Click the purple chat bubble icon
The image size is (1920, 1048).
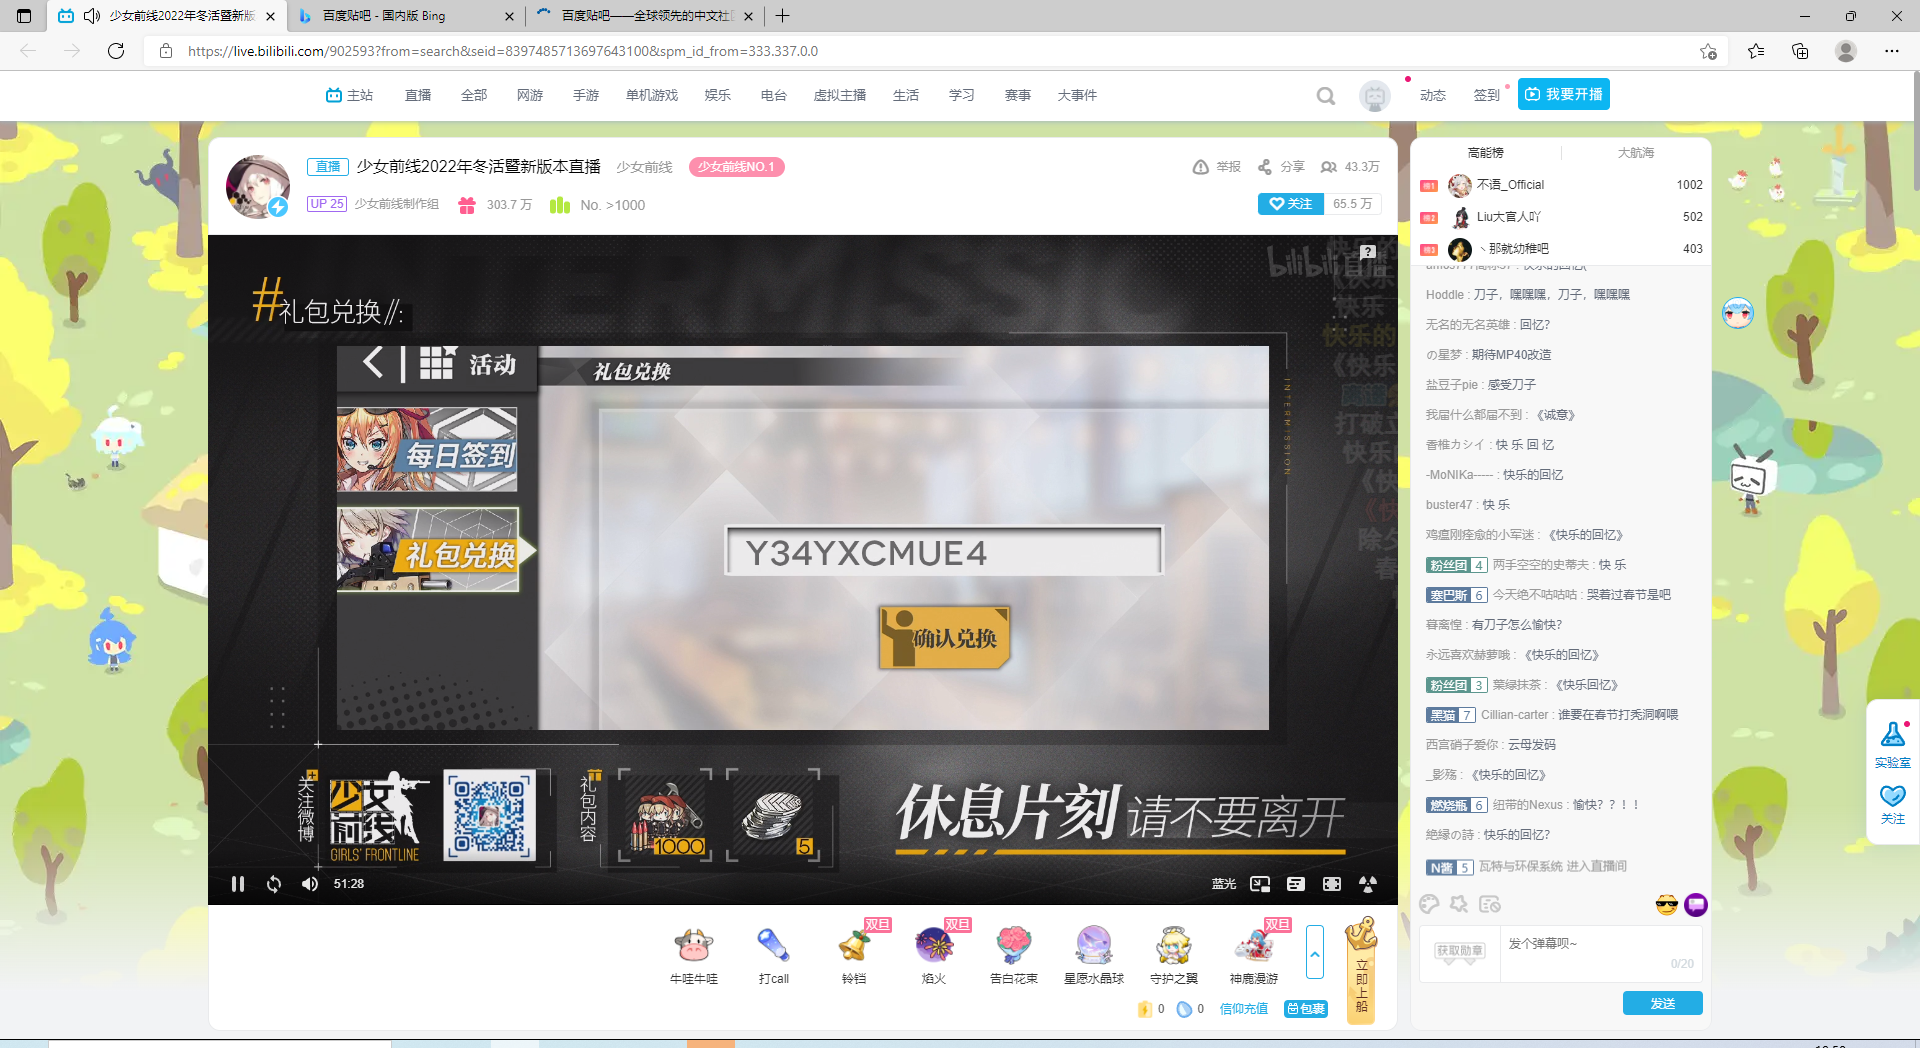(1696, 905)
